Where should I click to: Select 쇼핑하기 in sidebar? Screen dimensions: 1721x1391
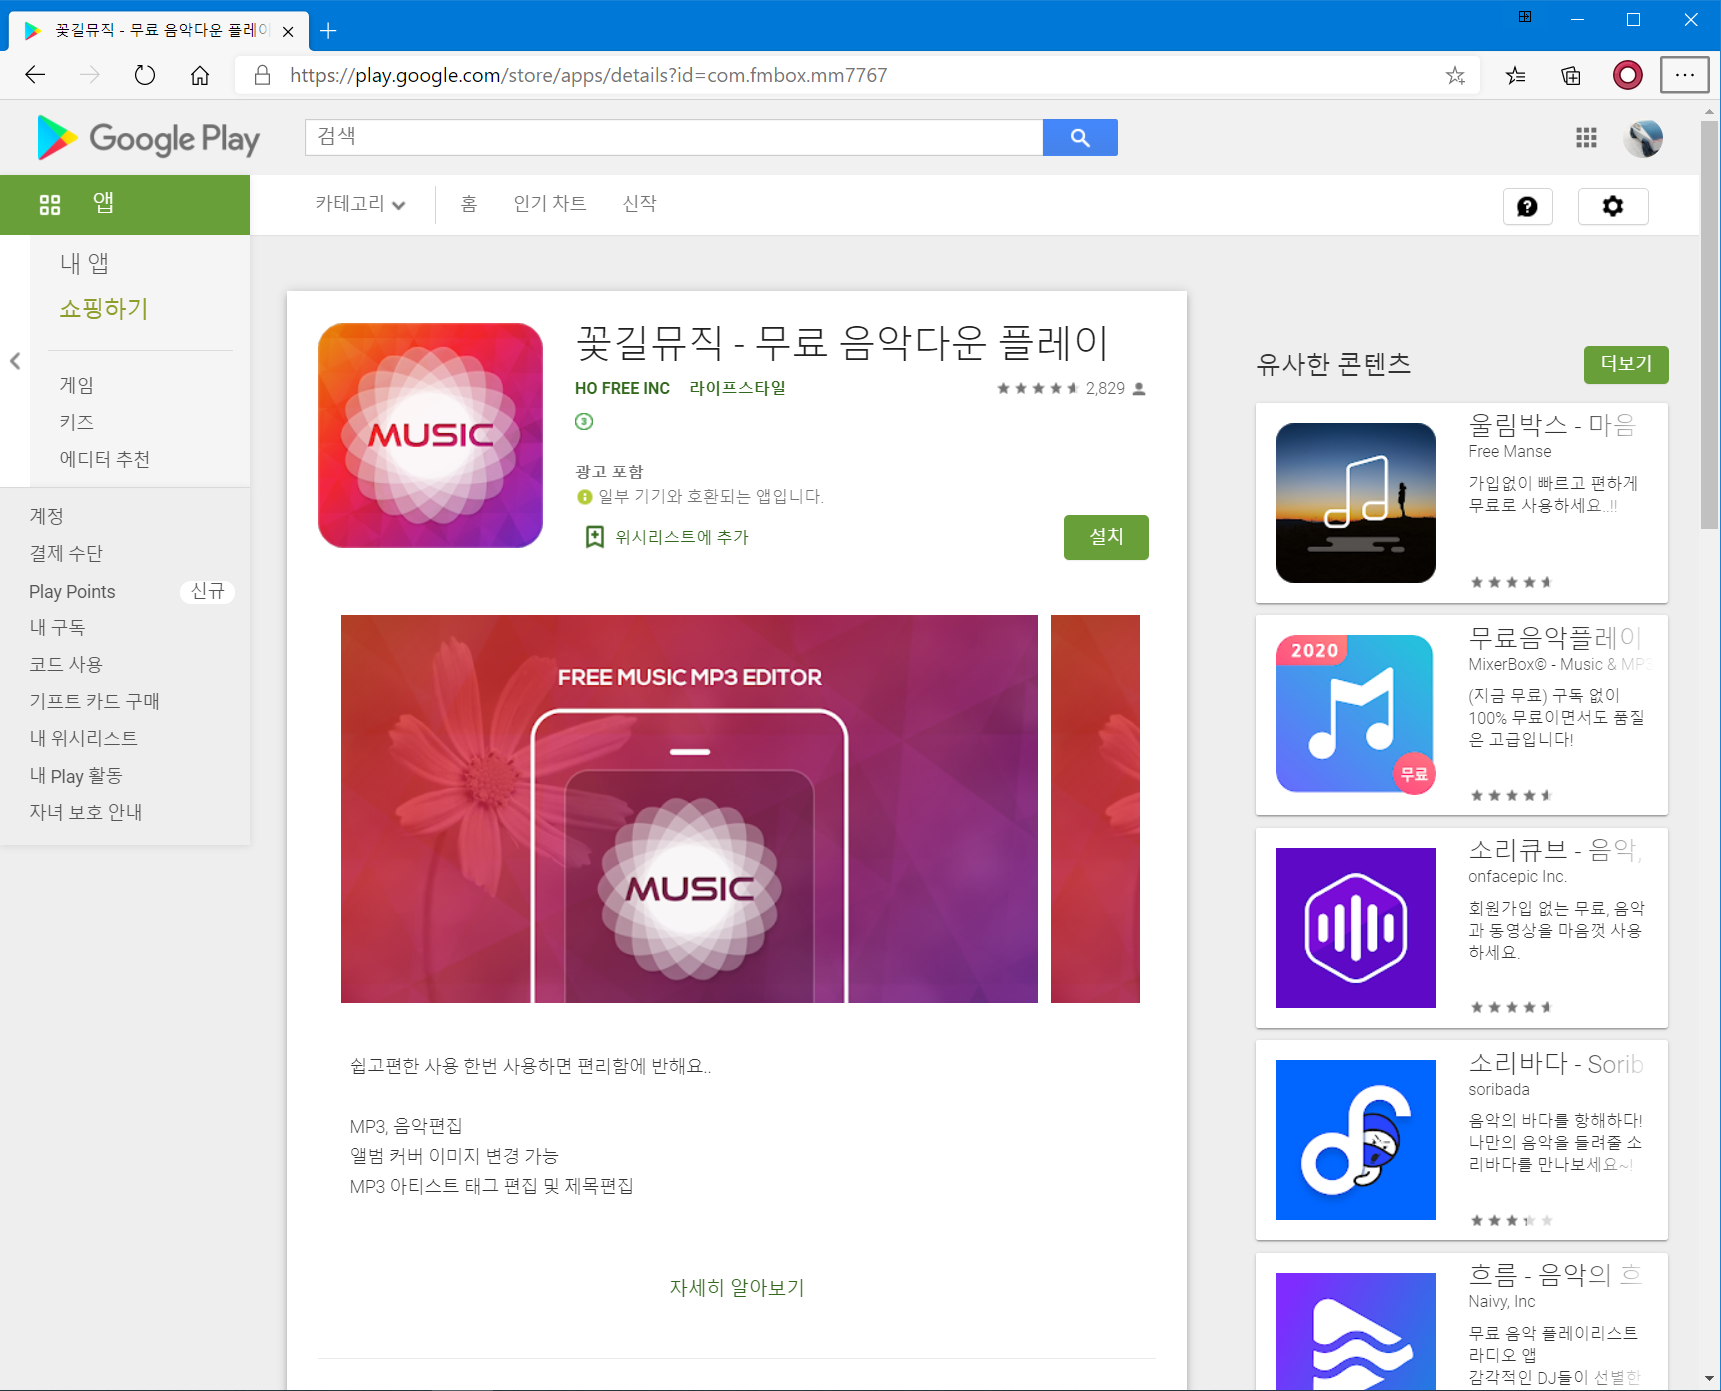[x=104, y=308]
